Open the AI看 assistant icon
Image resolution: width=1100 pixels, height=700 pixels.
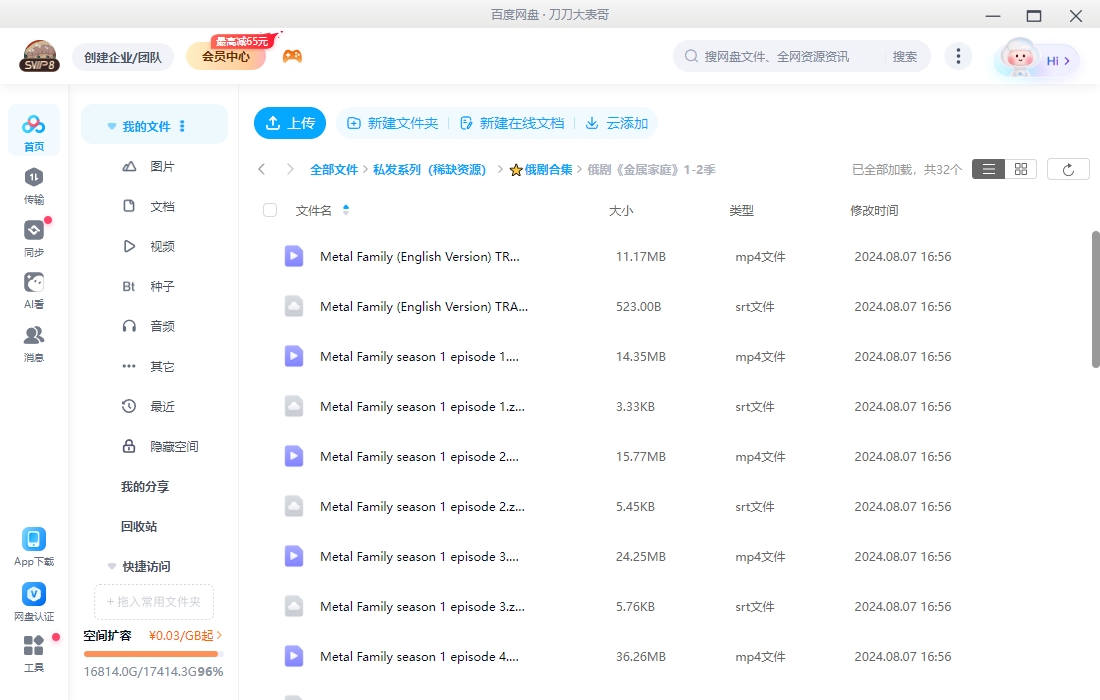pyautogui.click(x=34, y=290)
